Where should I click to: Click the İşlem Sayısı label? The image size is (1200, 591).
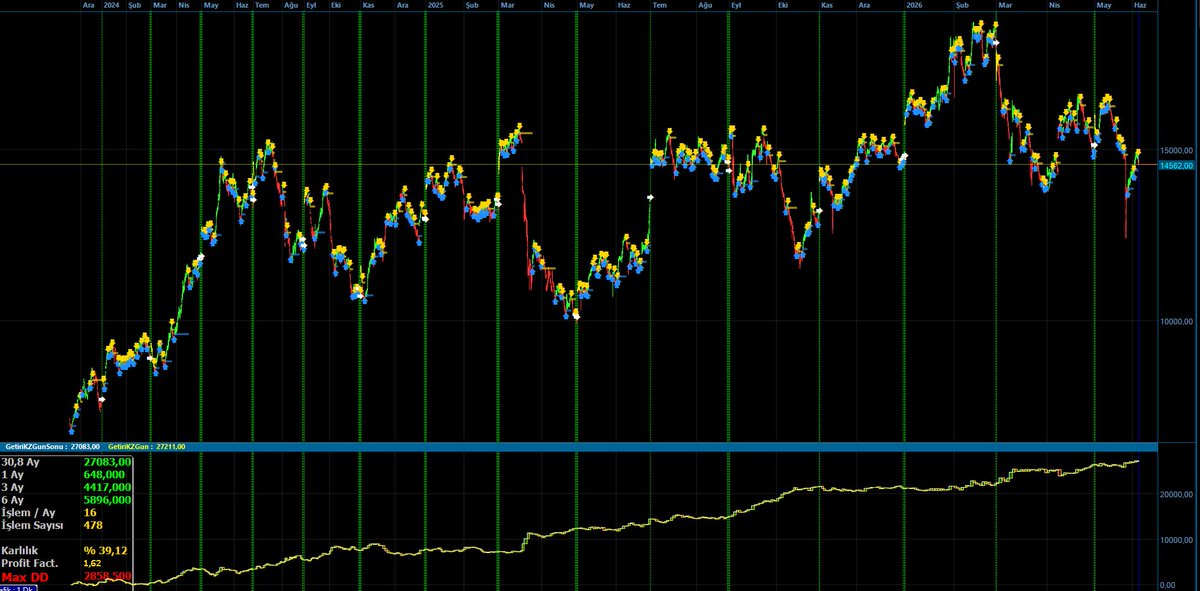[32, 525]
